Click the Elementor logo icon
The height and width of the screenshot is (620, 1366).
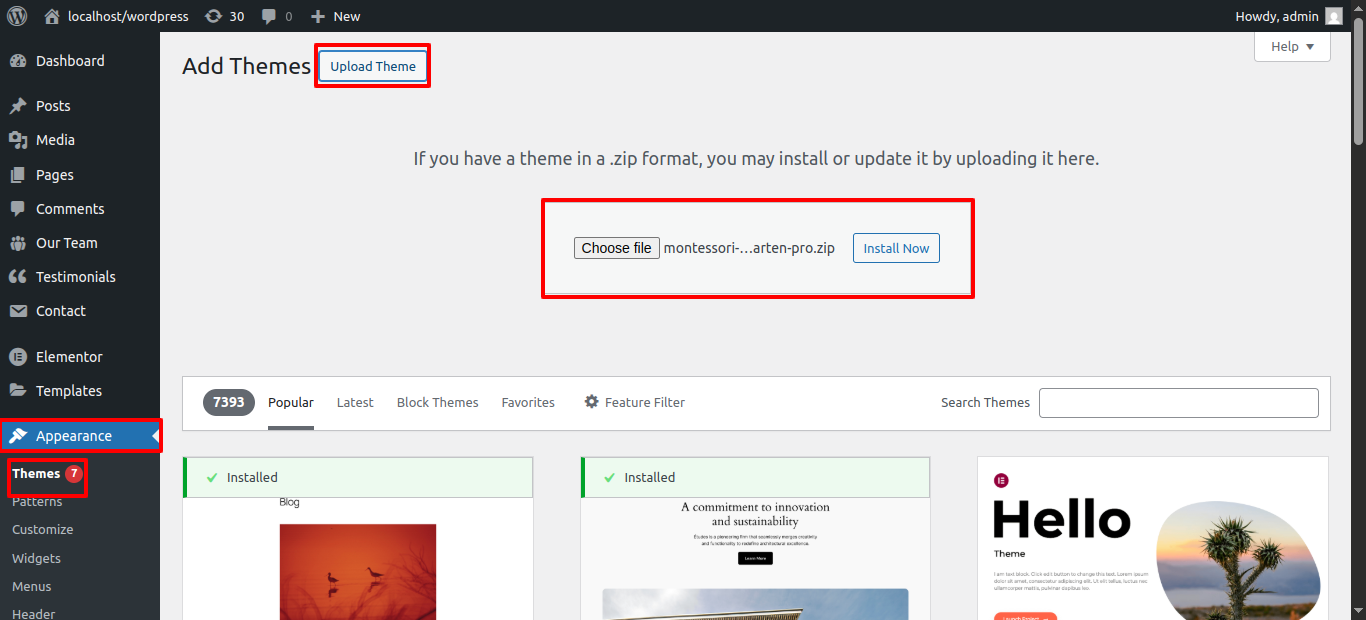tap(18, 357)
